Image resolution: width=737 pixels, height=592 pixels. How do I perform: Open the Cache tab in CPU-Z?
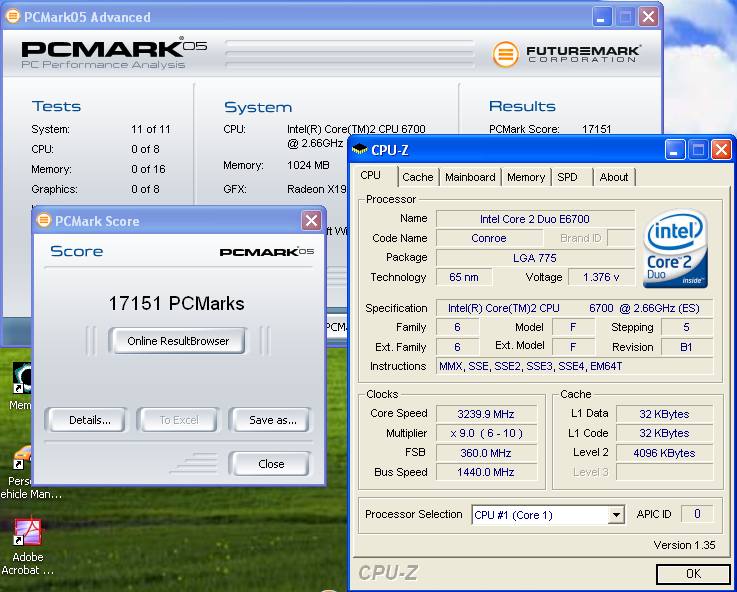pyautogui.click(x=417, y=177)
